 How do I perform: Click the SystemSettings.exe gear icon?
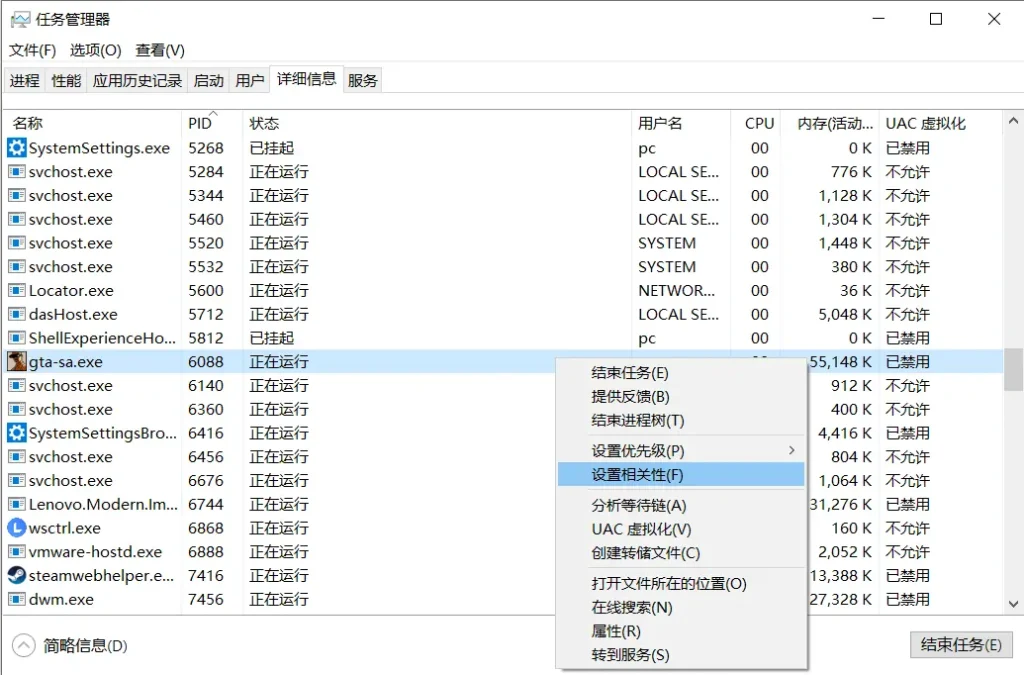(16, 147)
